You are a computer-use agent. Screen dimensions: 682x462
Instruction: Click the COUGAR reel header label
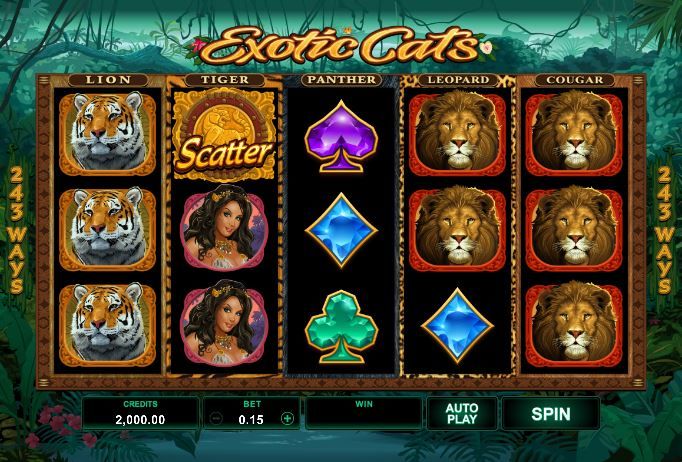(575, 80)
